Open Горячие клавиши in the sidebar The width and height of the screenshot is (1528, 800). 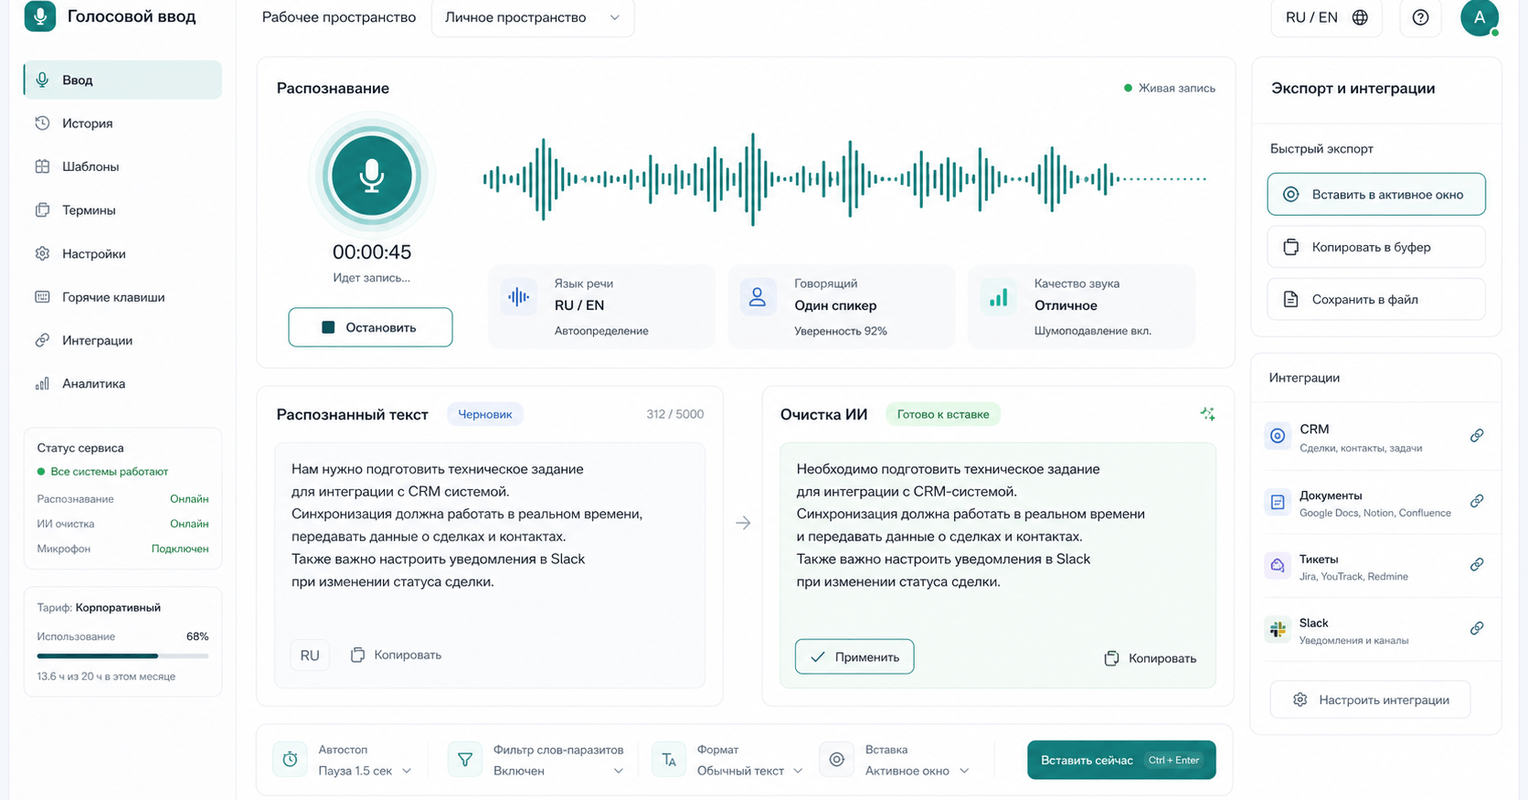tap(123, 297)
